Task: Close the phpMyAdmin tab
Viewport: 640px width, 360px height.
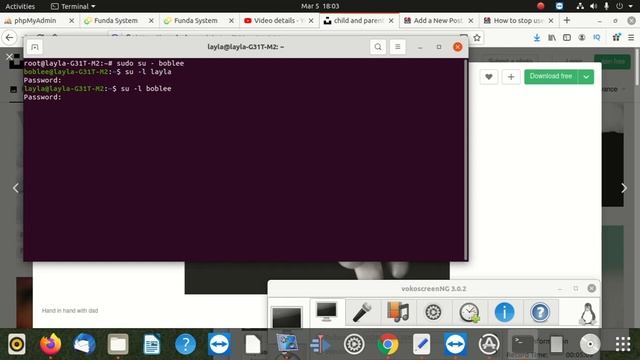Action: pos(71,20)
